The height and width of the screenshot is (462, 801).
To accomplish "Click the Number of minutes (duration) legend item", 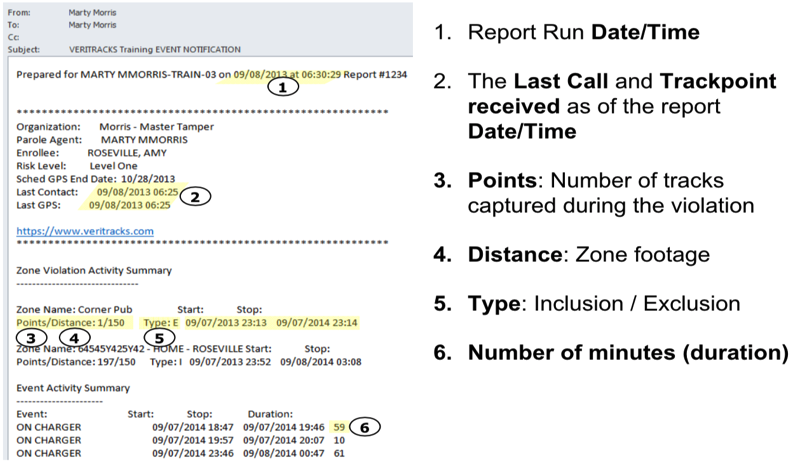I will [x=626, y=353].
